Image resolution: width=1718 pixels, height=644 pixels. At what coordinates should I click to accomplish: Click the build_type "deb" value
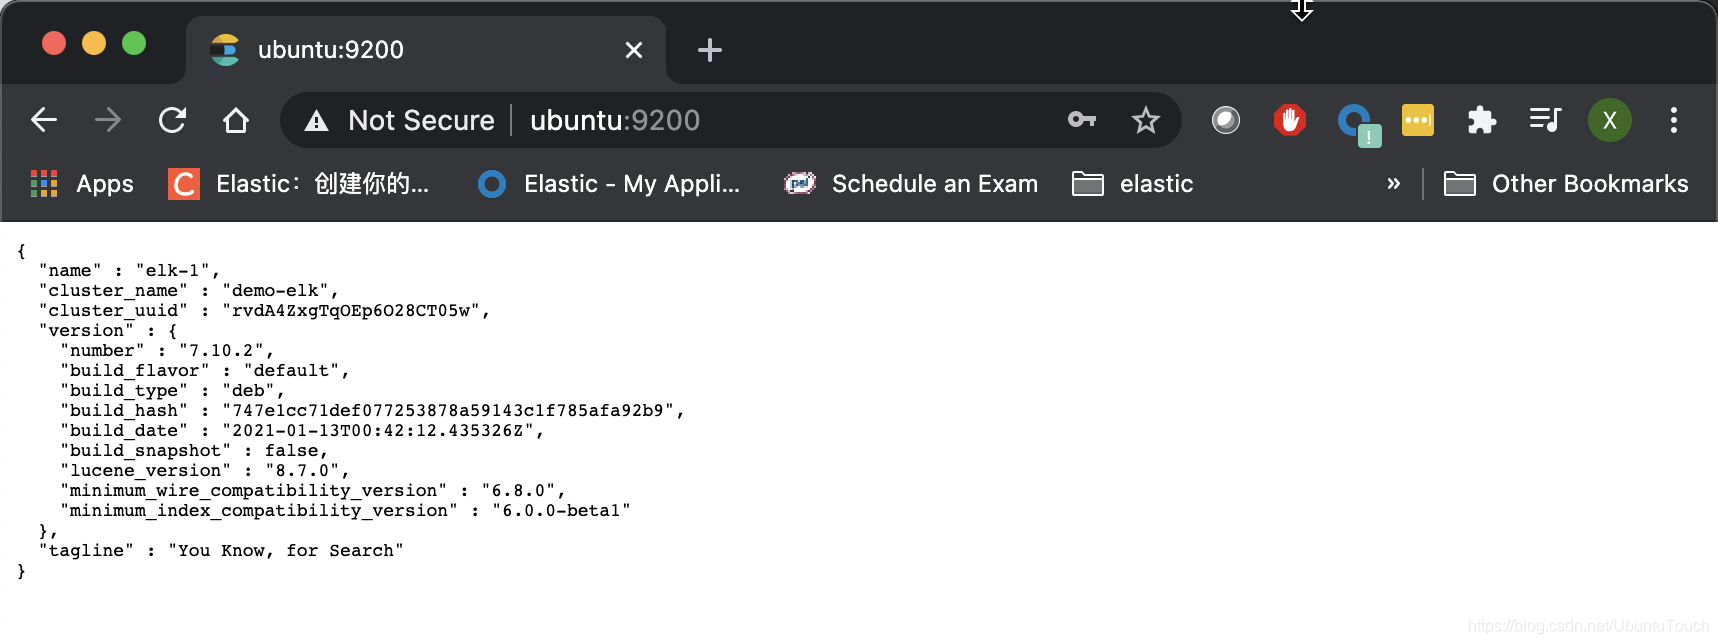[x=249, y=390]
